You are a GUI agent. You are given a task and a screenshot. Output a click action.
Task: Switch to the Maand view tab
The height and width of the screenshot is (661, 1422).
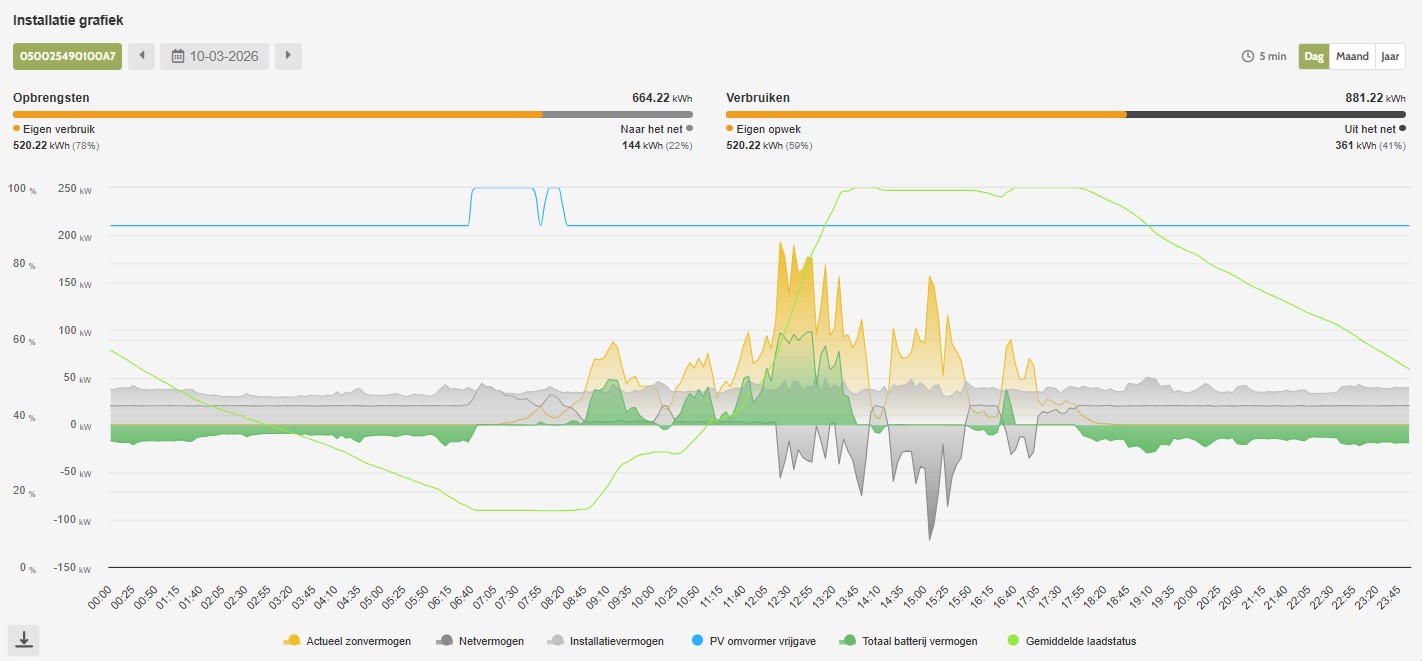(1352, 56)
